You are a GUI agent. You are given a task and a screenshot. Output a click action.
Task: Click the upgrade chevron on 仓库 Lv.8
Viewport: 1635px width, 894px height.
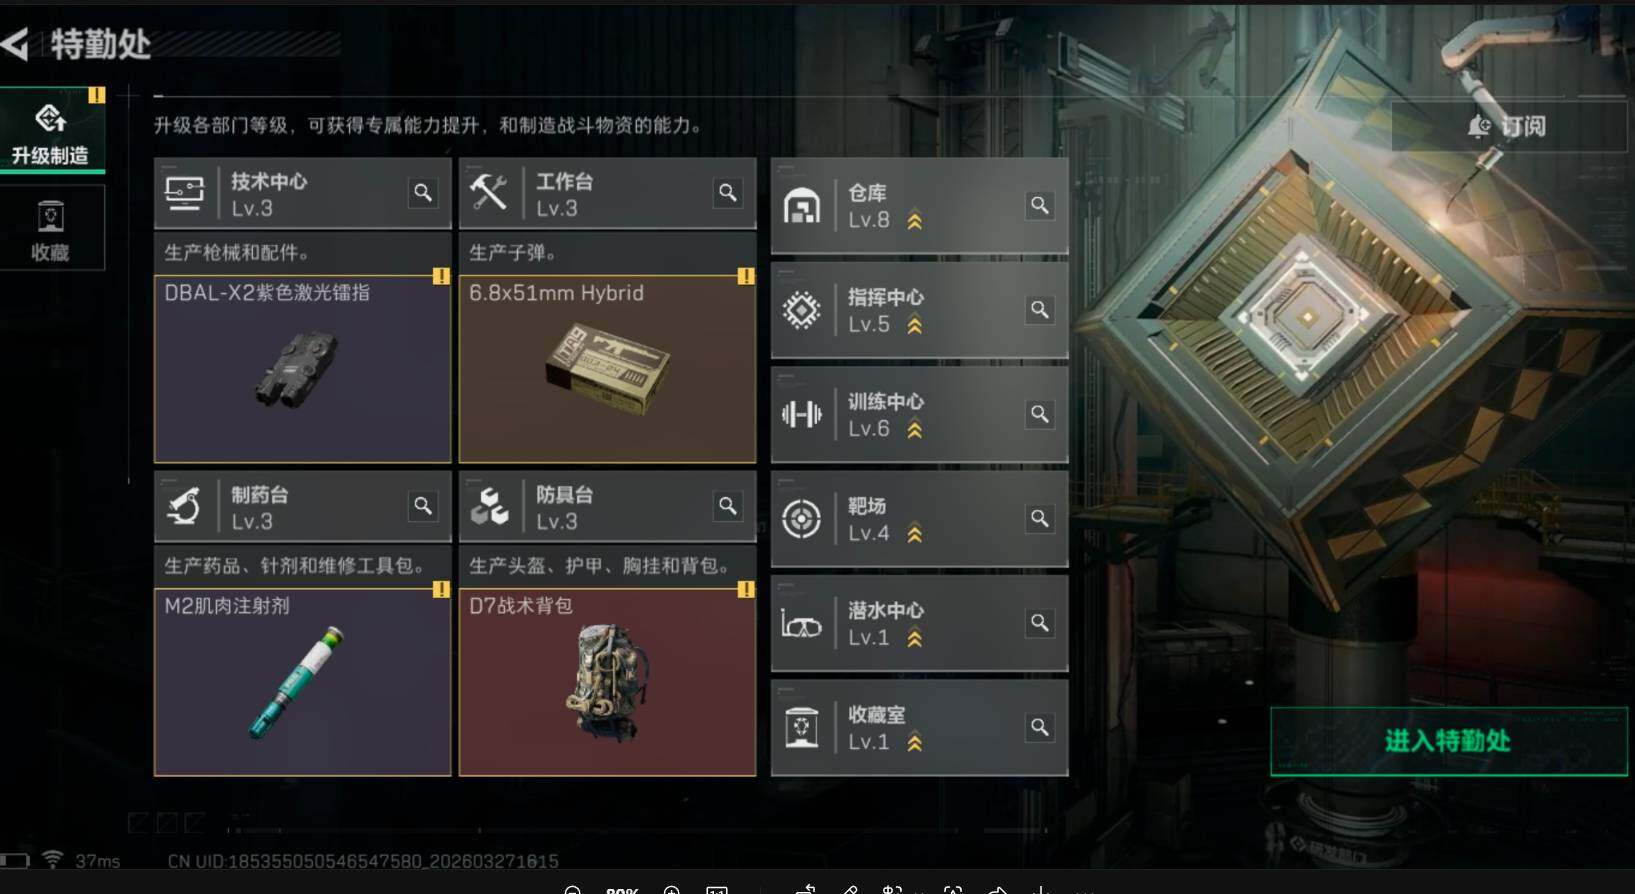(x=914, y=221)
